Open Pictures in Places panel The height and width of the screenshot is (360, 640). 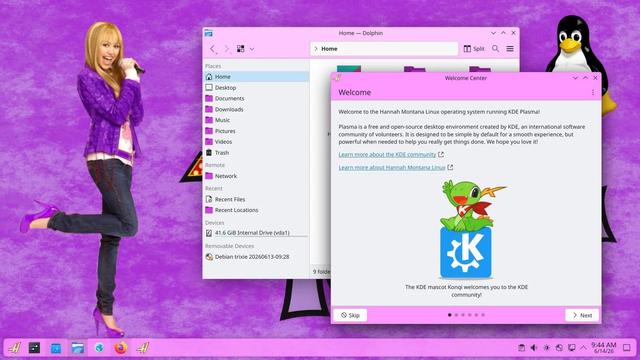[x=256, y=131]
